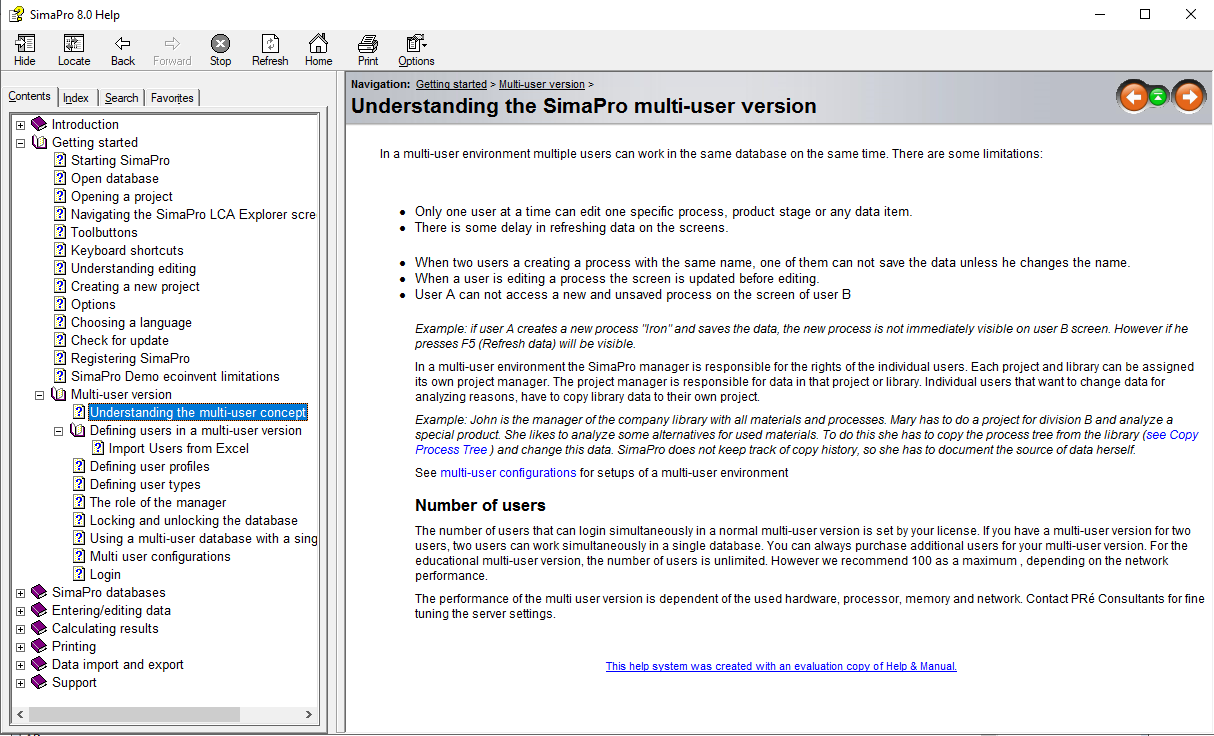
Task: Expand the Calculating results node
Action: click(21, 629)
